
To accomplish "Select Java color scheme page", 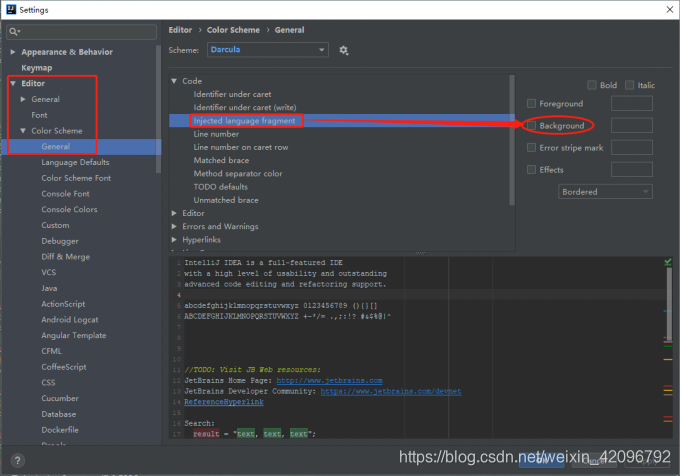I will pos(49,288).
